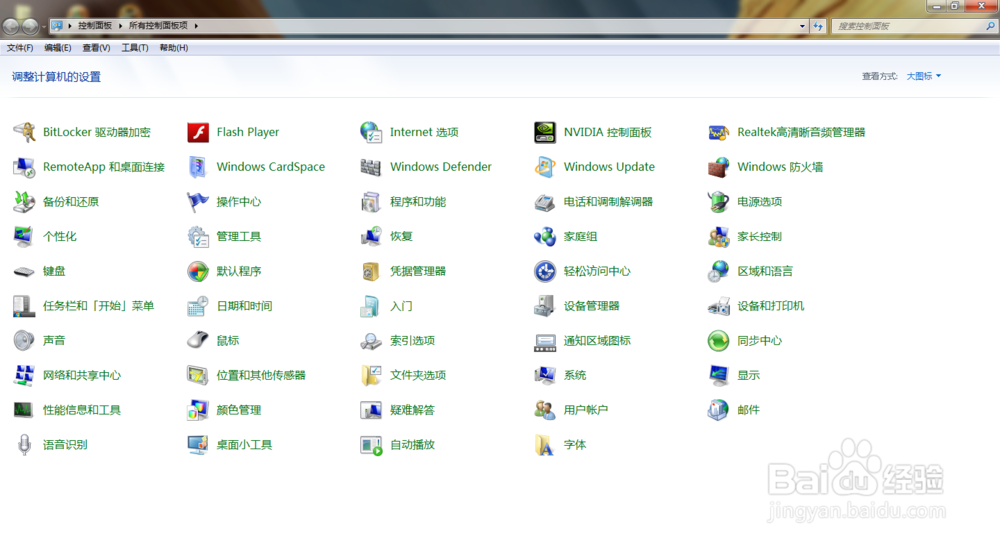Click the Back navigation button
This screenshot has width=1000, height=545.
(x=11, y=26)
